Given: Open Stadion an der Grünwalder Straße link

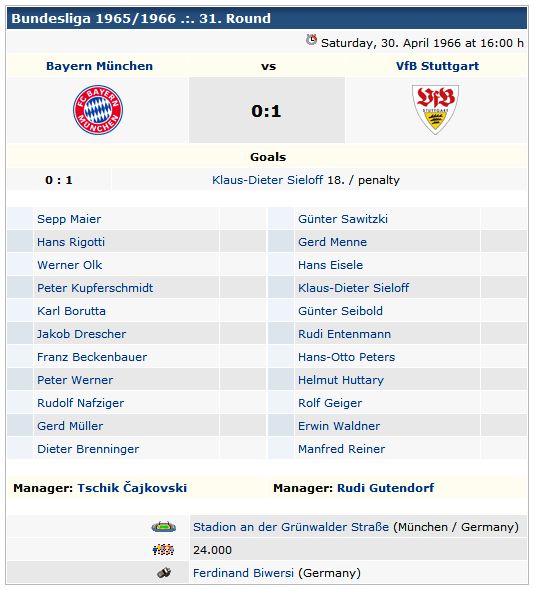Looking at the screenshot, I should pyautogui.click(x=291, y=527).
